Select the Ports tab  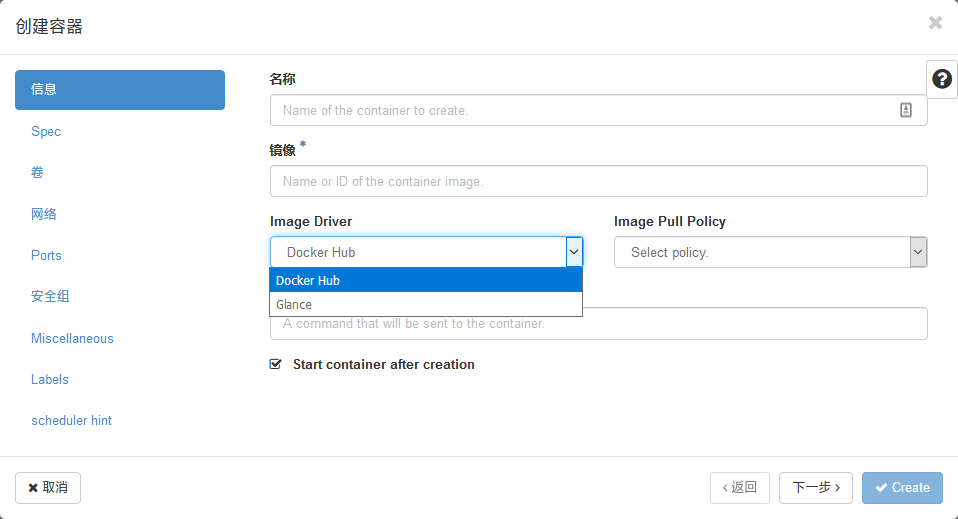pos(46,255)
